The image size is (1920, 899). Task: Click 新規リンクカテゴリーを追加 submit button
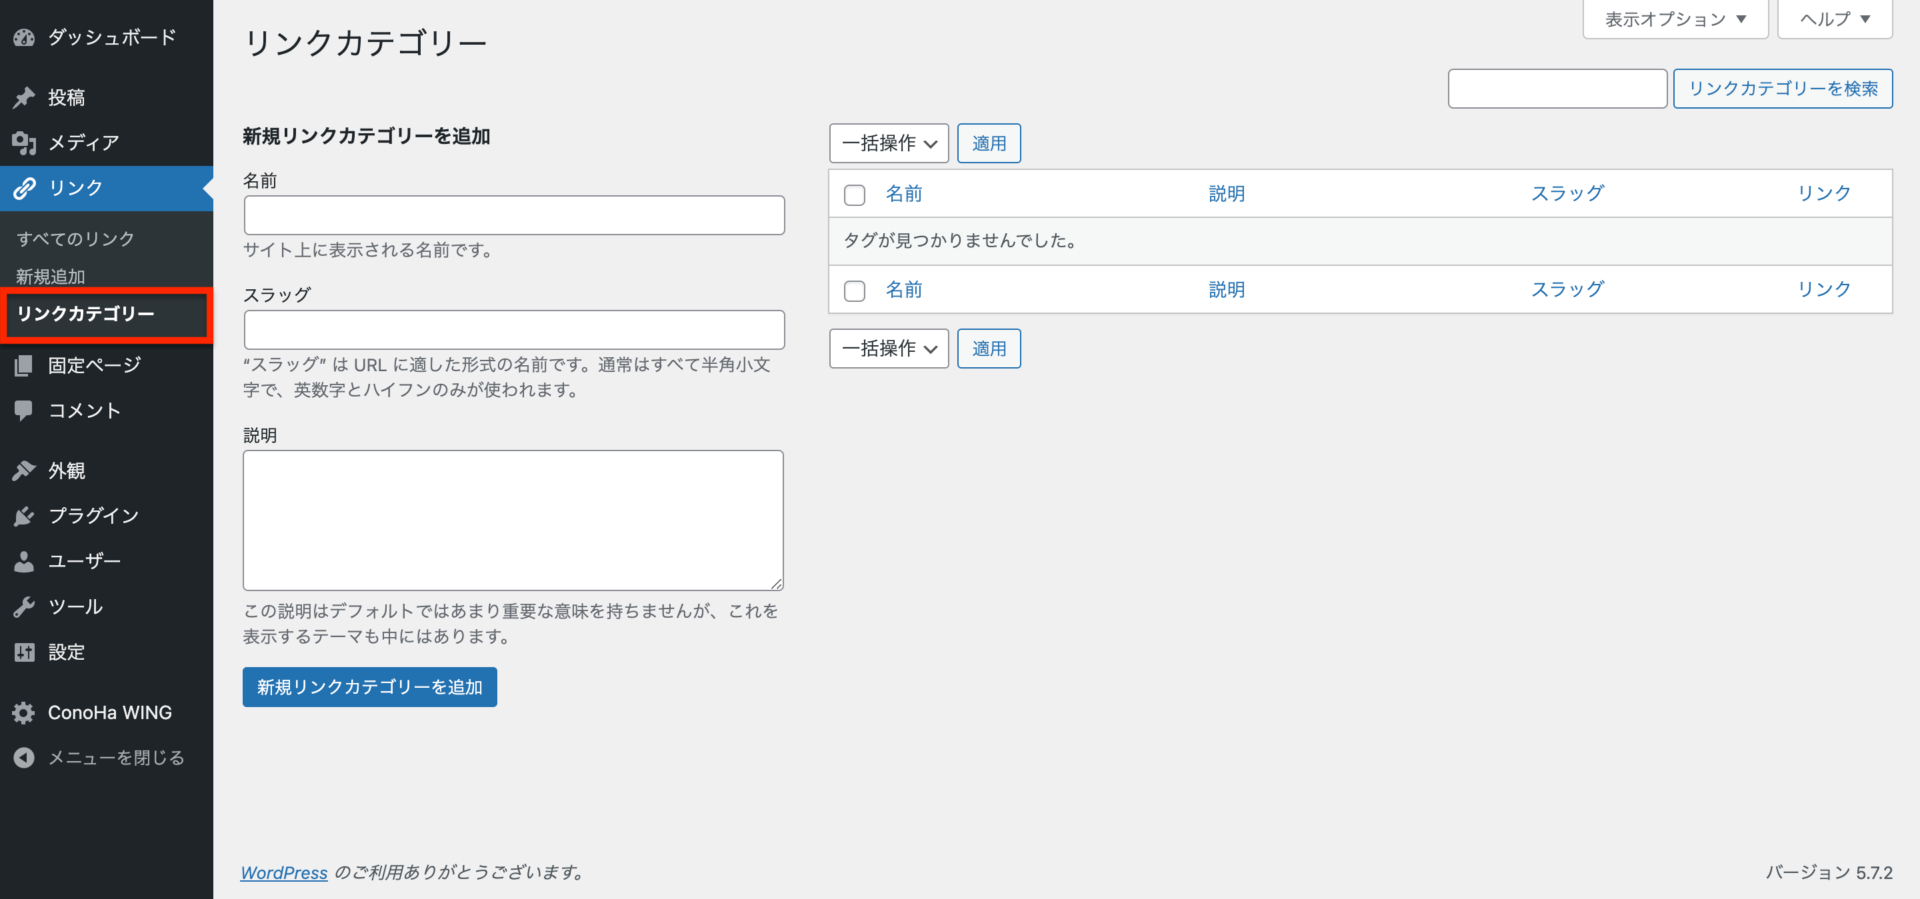(x=370, y=687)
